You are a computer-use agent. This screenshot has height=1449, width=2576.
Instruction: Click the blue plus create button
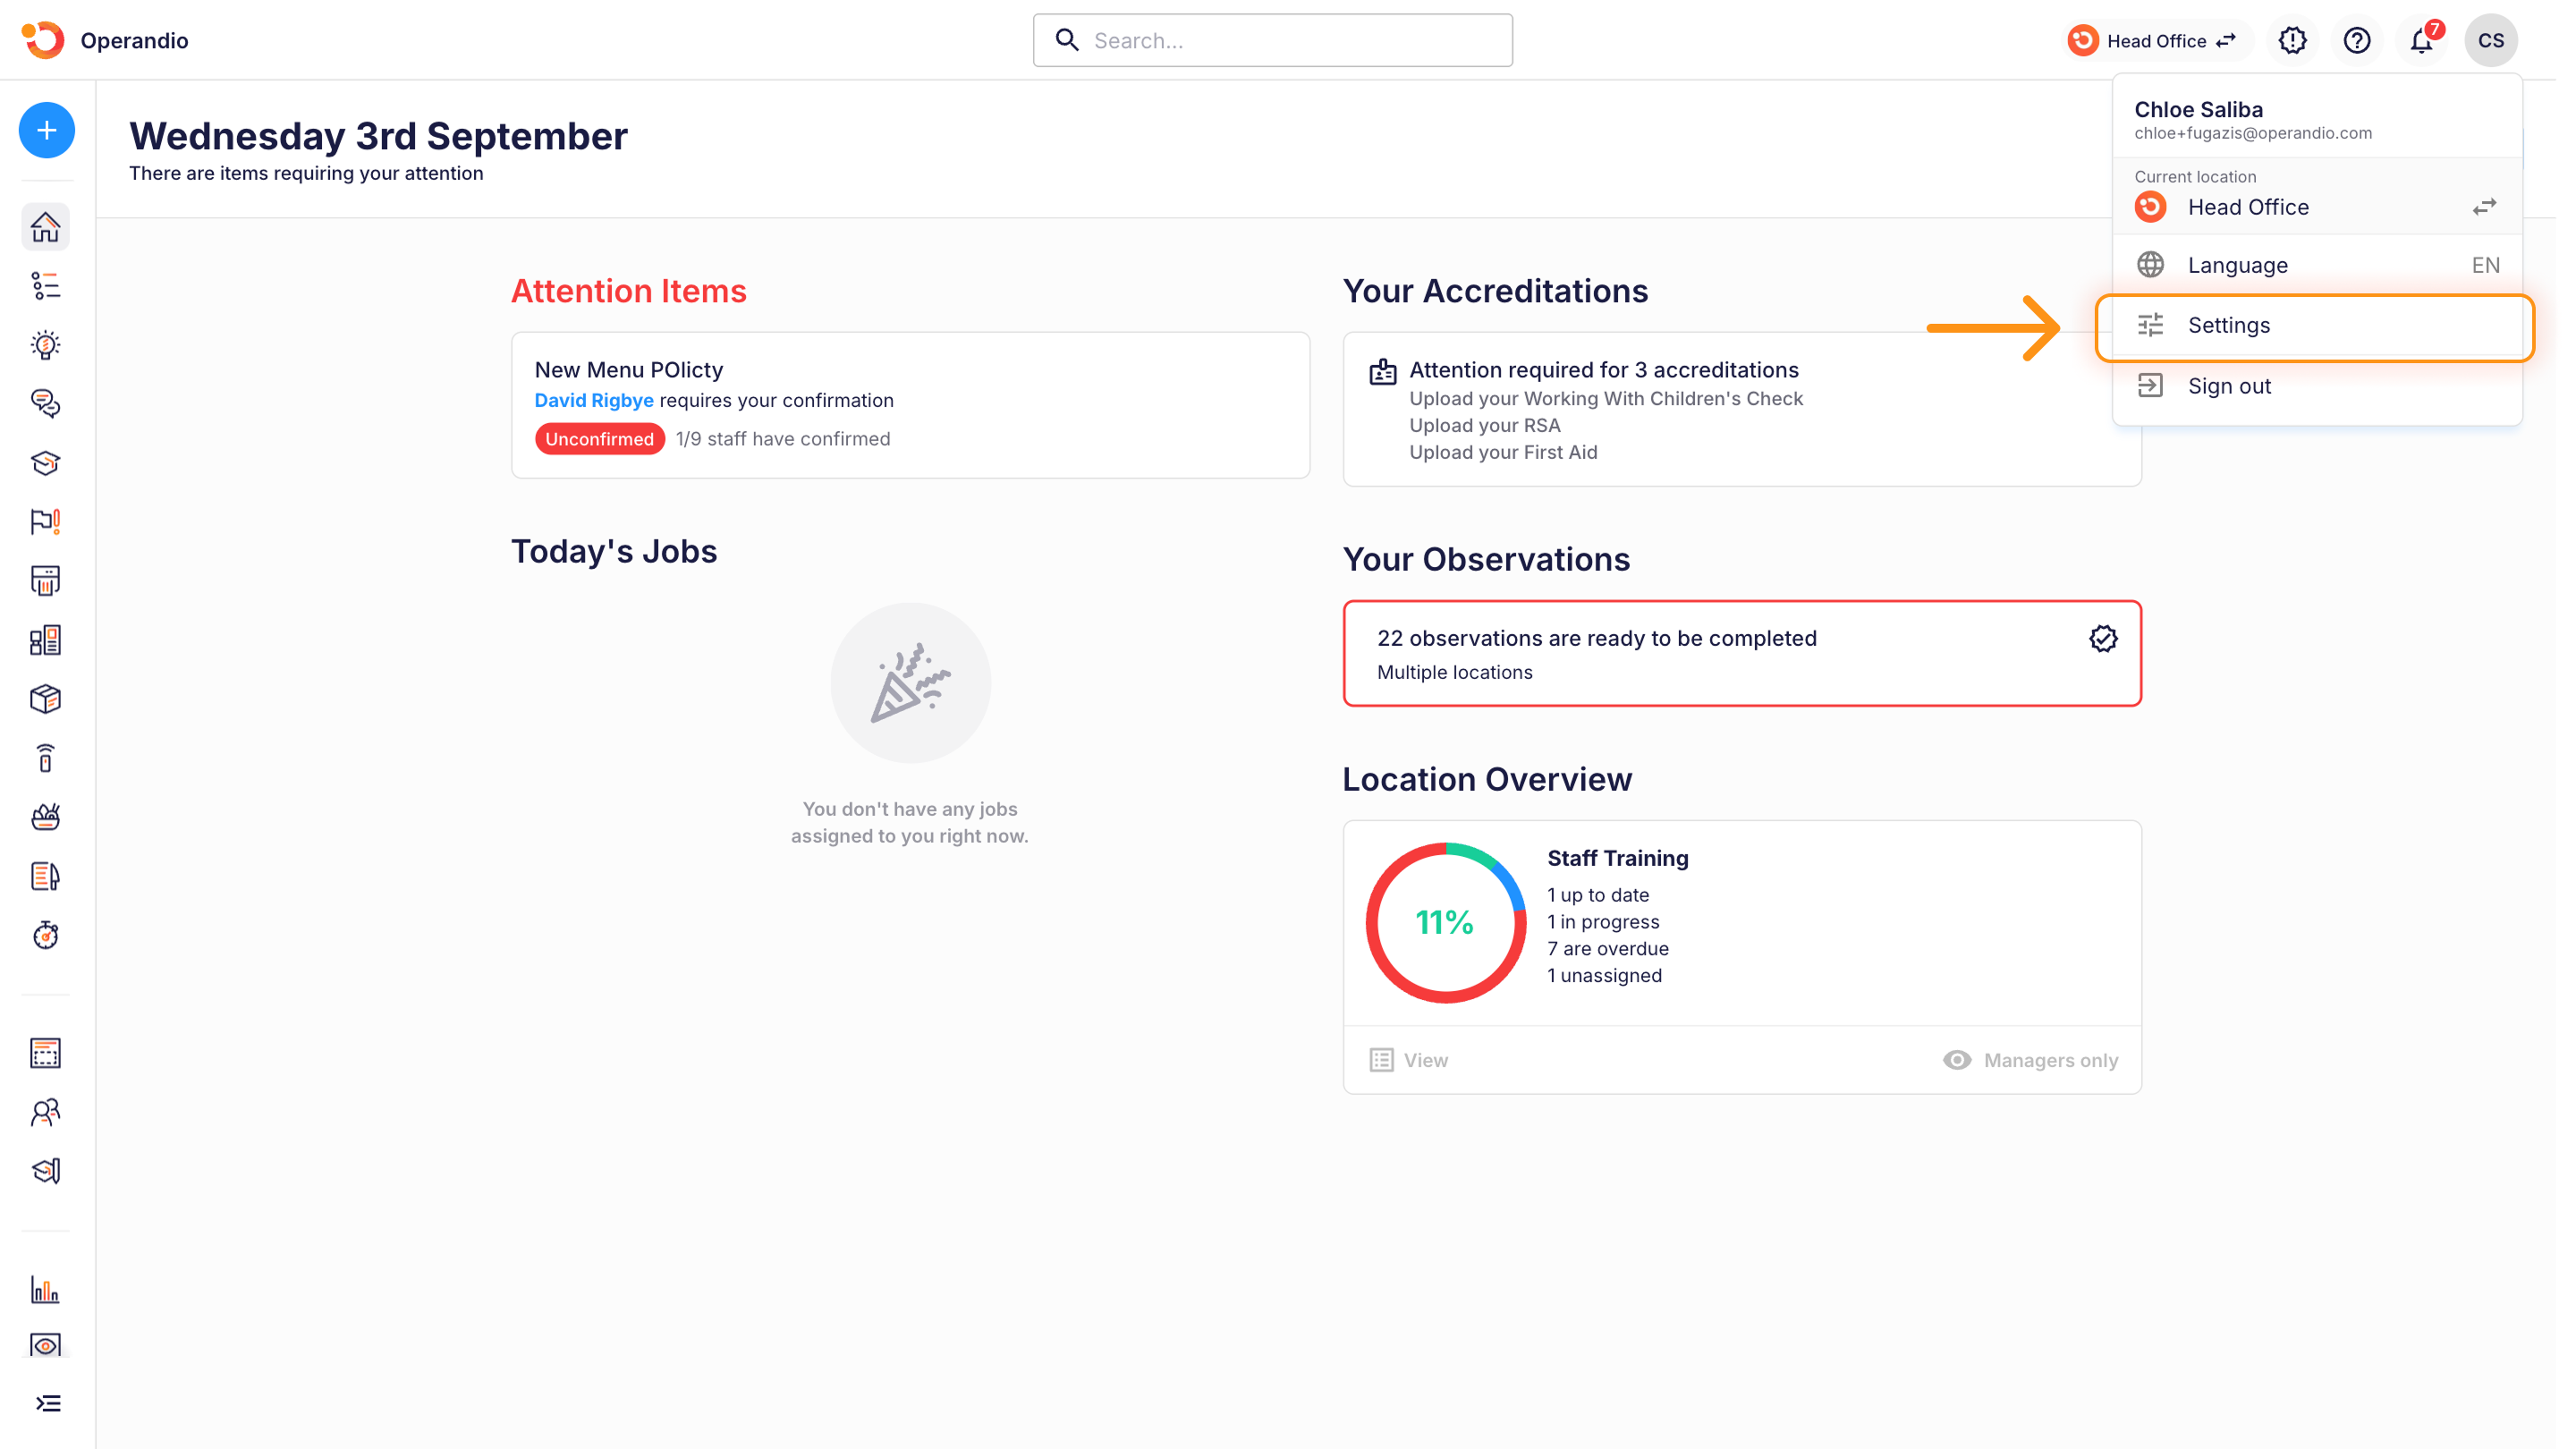(x=46, y=130)
